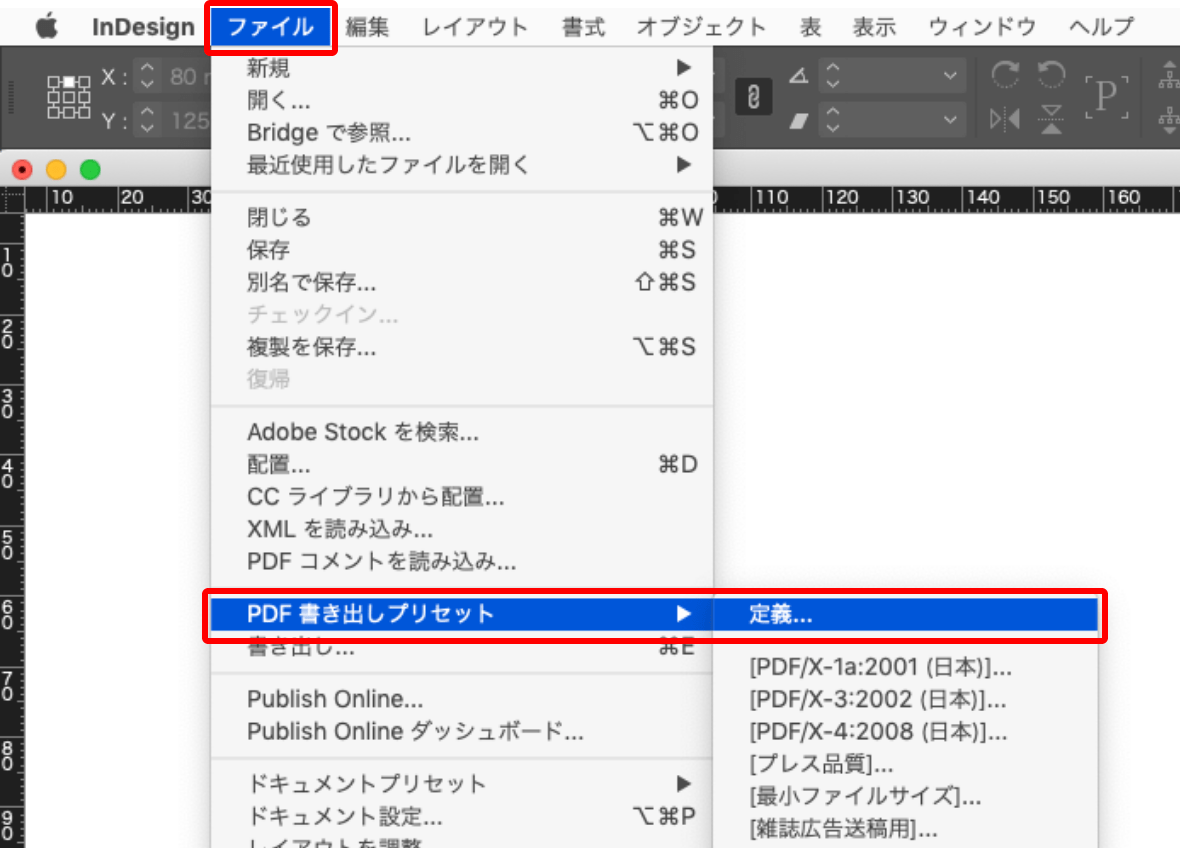Flip the object vertically
The width and height of the screenshot is (1180, 848).
[x=1051, y=119]
